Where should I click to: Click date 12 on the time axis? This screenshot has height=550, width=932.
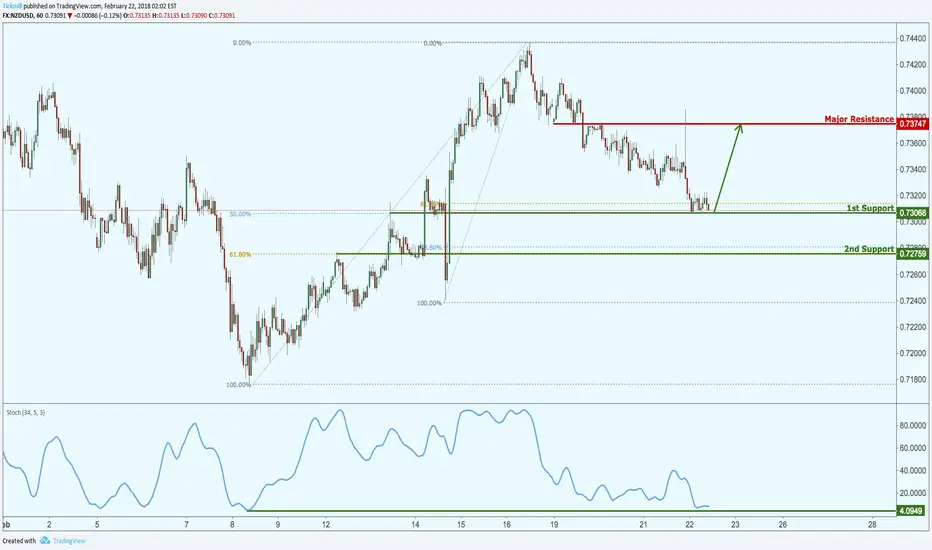coord(326,525)
